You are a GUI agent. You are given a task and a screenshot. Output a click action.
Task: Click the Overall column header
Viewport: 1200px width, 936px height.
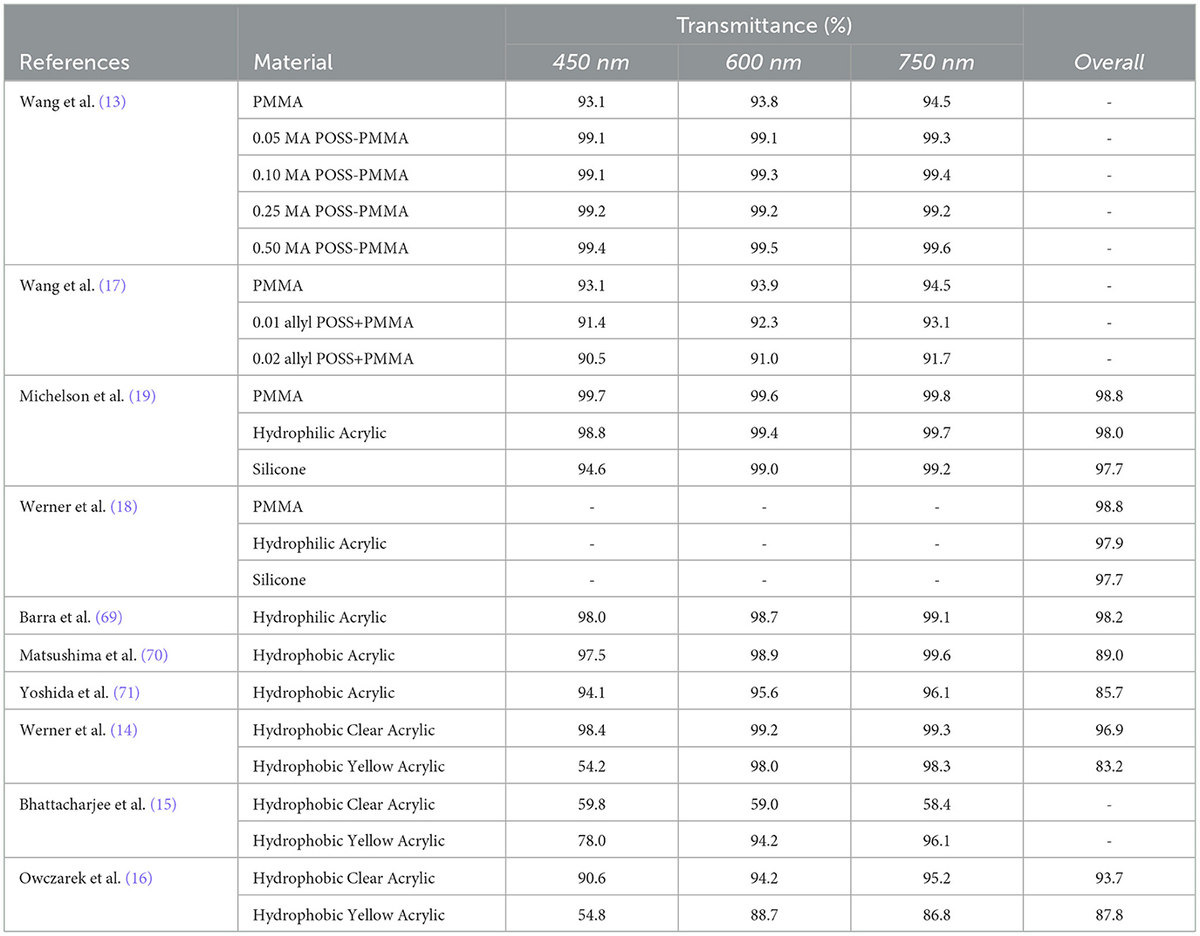pos(1108,62)
